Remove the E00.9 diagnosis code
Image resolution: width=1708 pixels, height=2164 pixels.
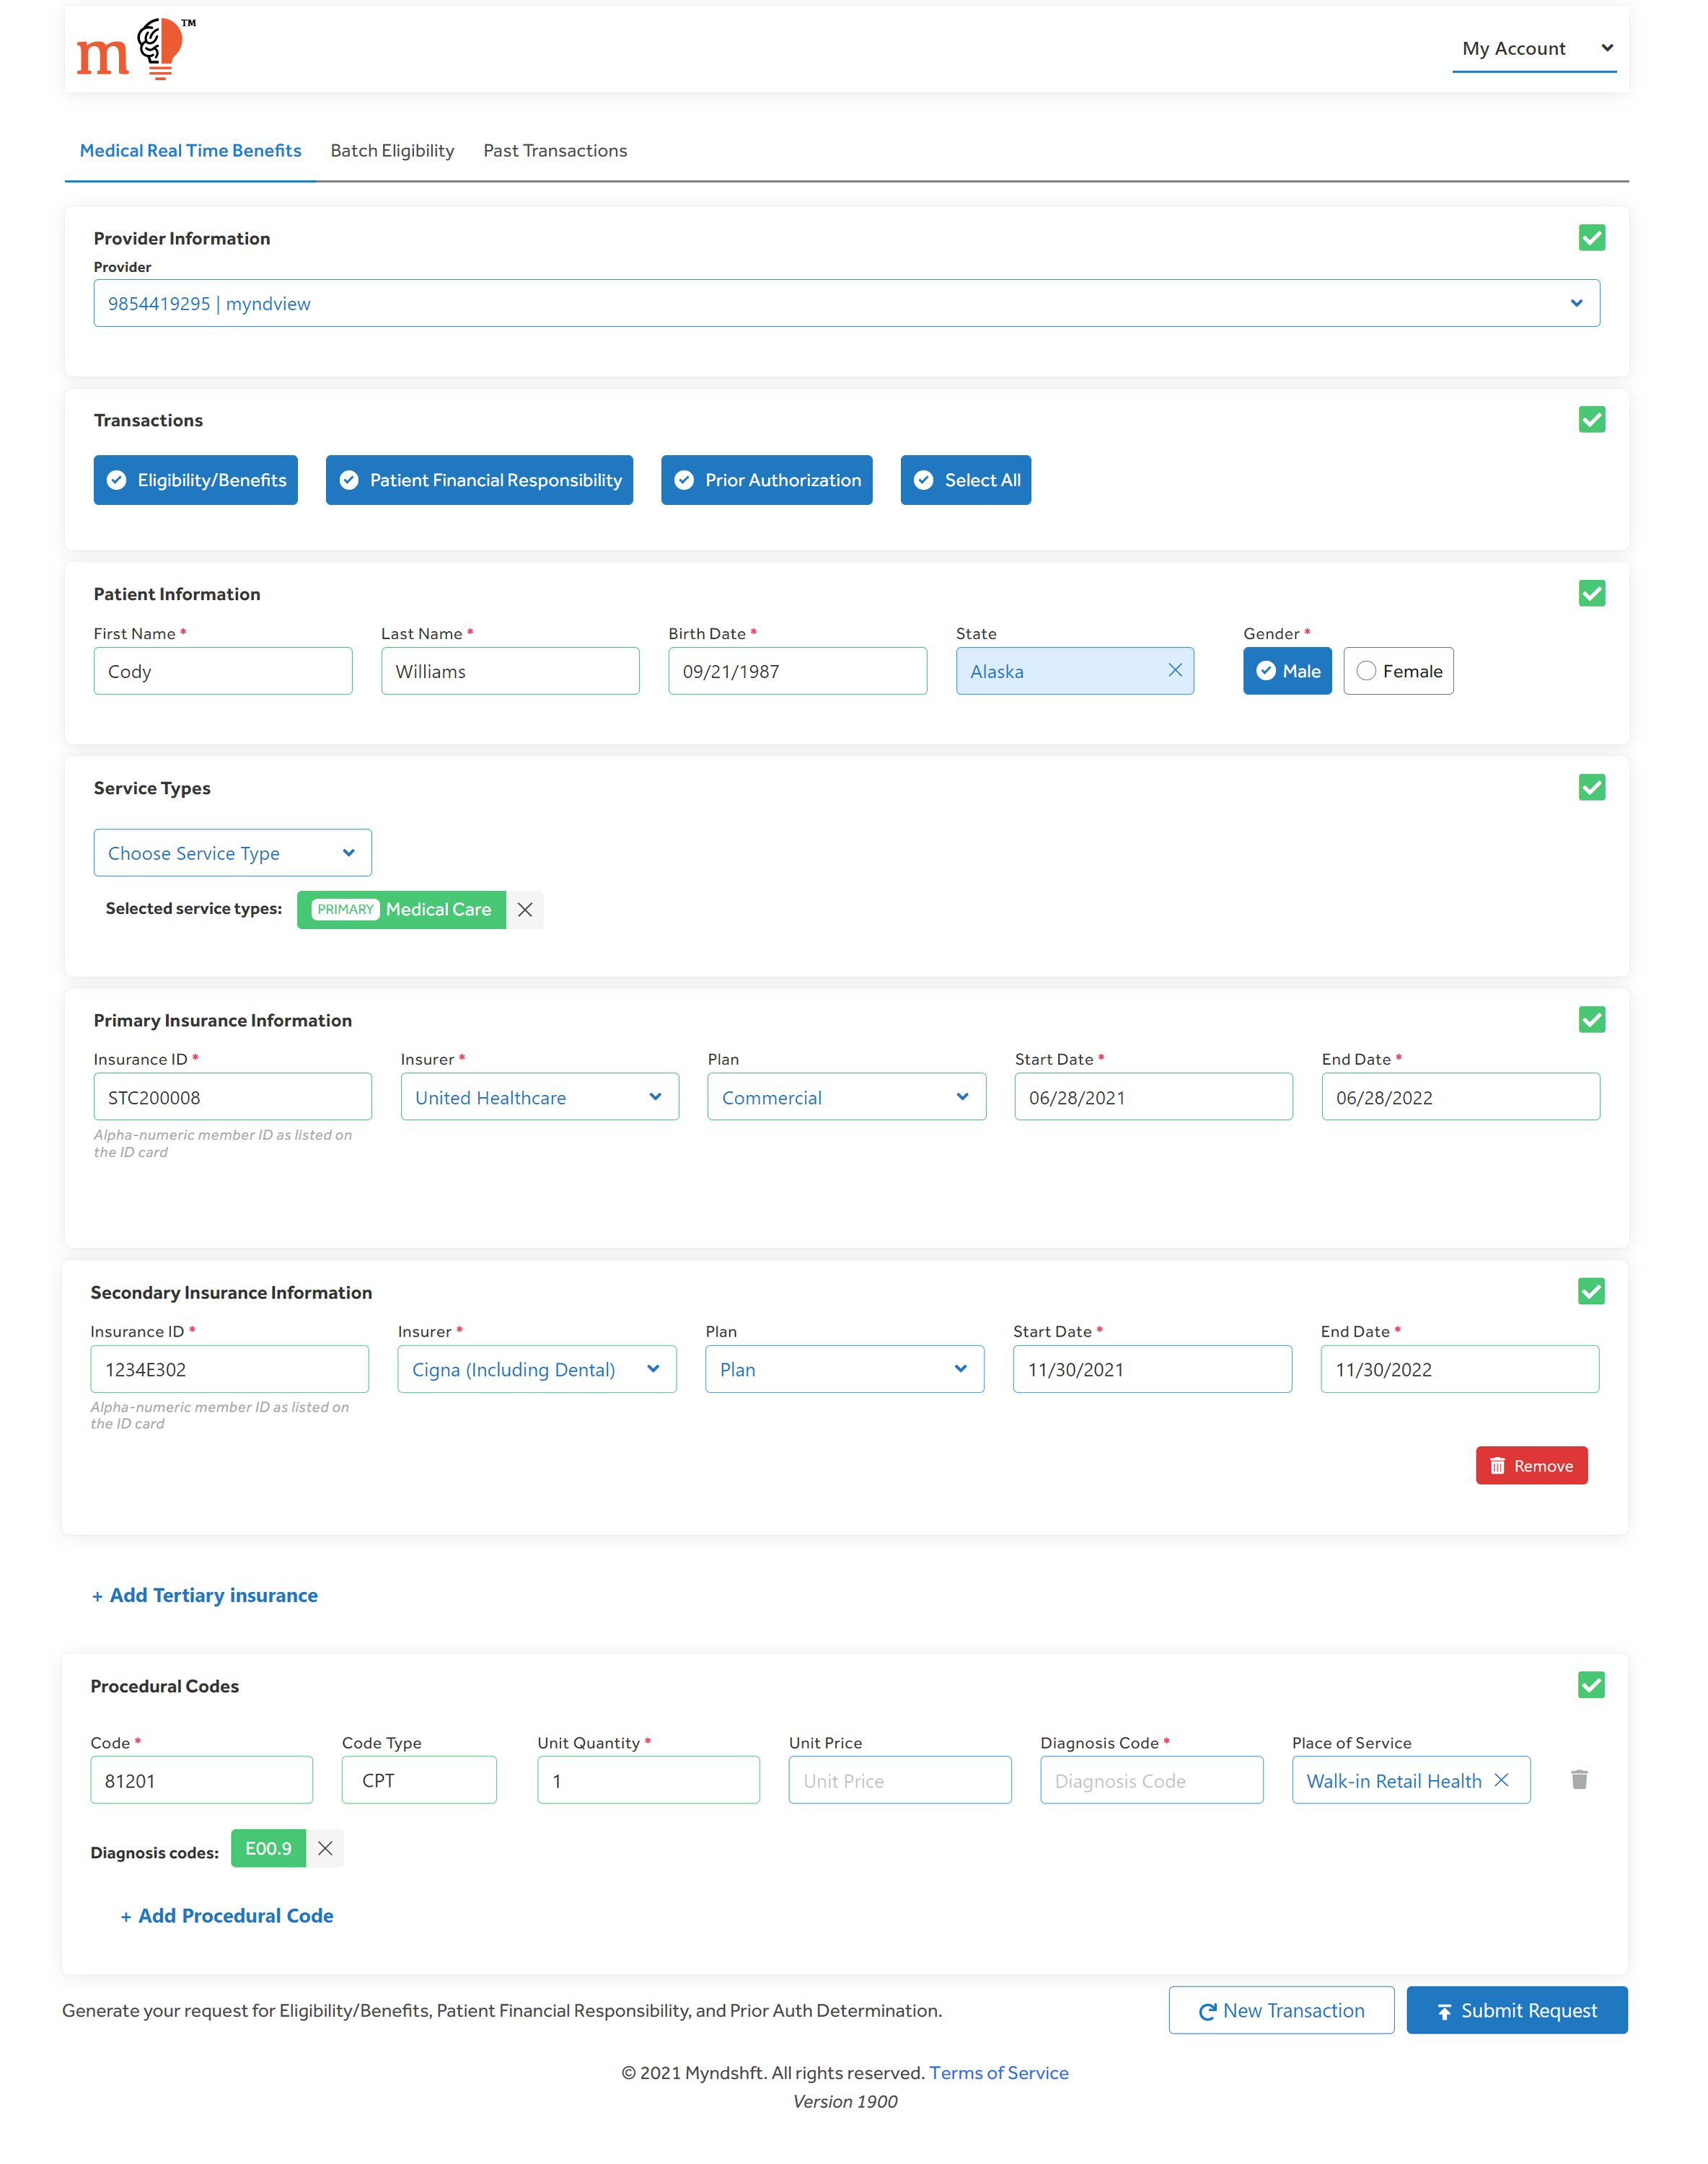pos(325,1848)
